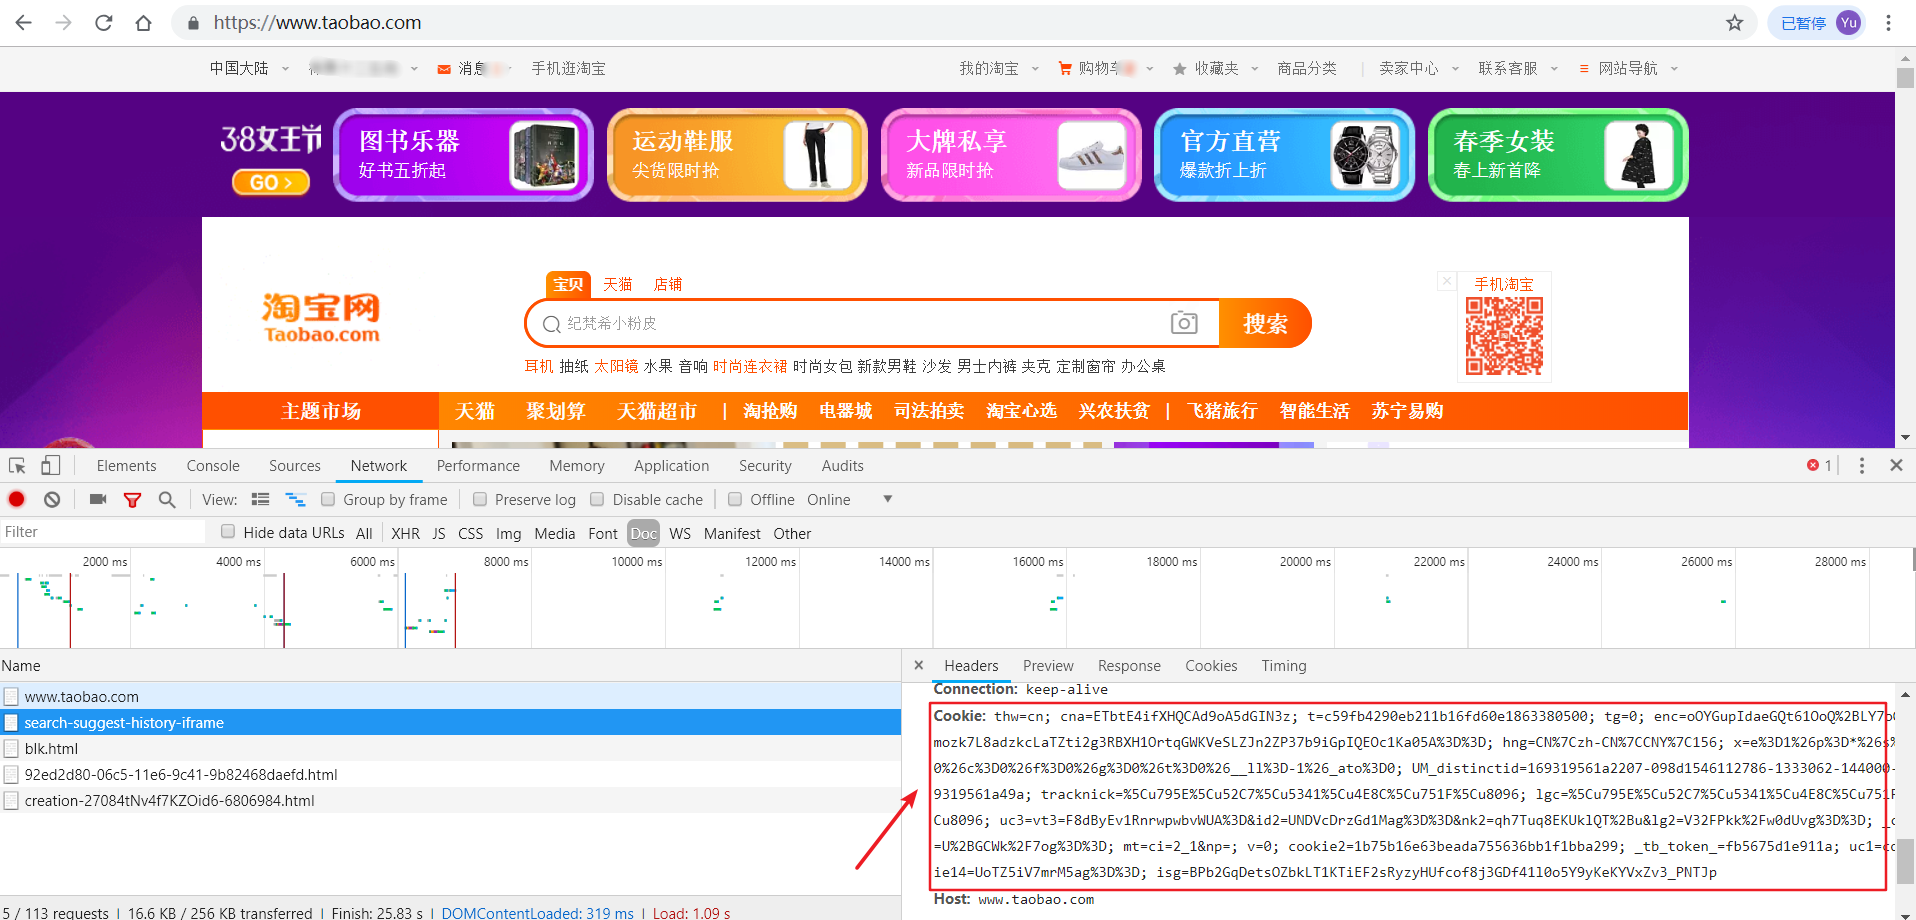Screen dimensions: 1916x920
Task: Enable Preserve log checkbox
Action: coord(480,499)
